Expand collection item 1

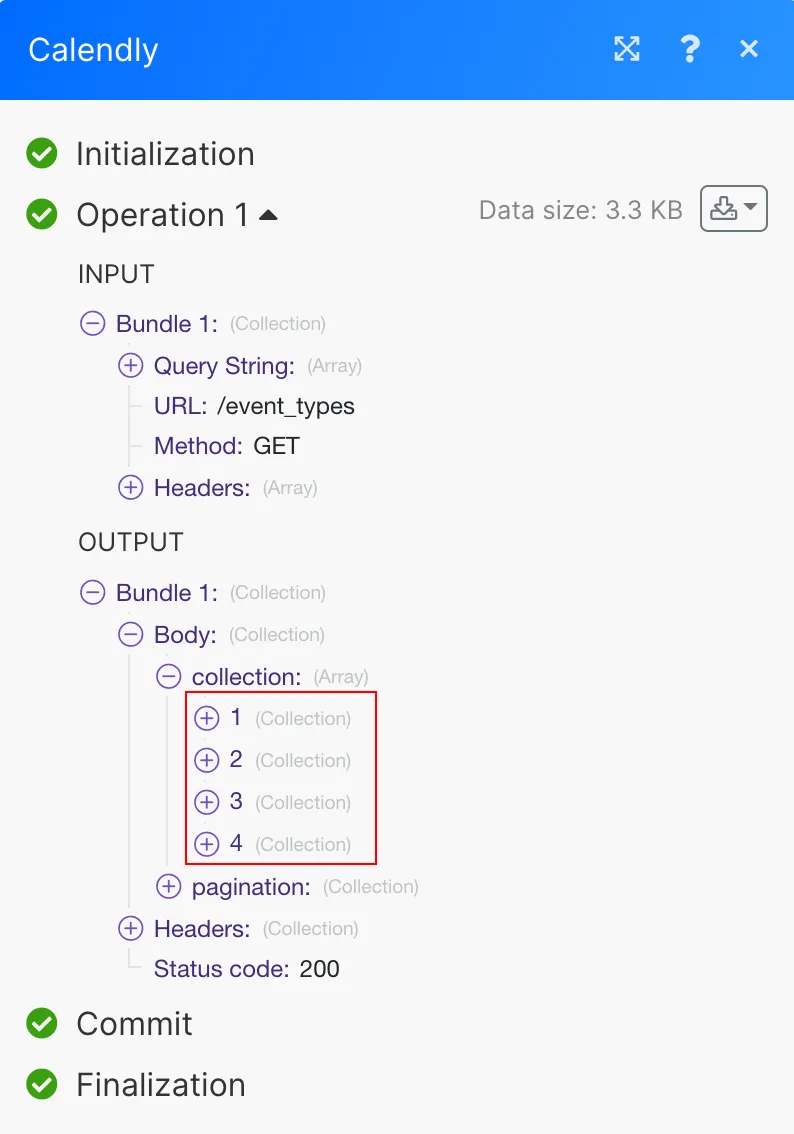coord(207,719)
